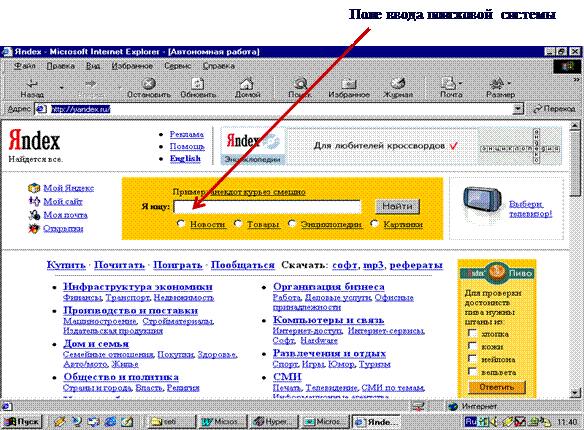
Task: Select the Картинки radio button
Action: pos(375,223)
